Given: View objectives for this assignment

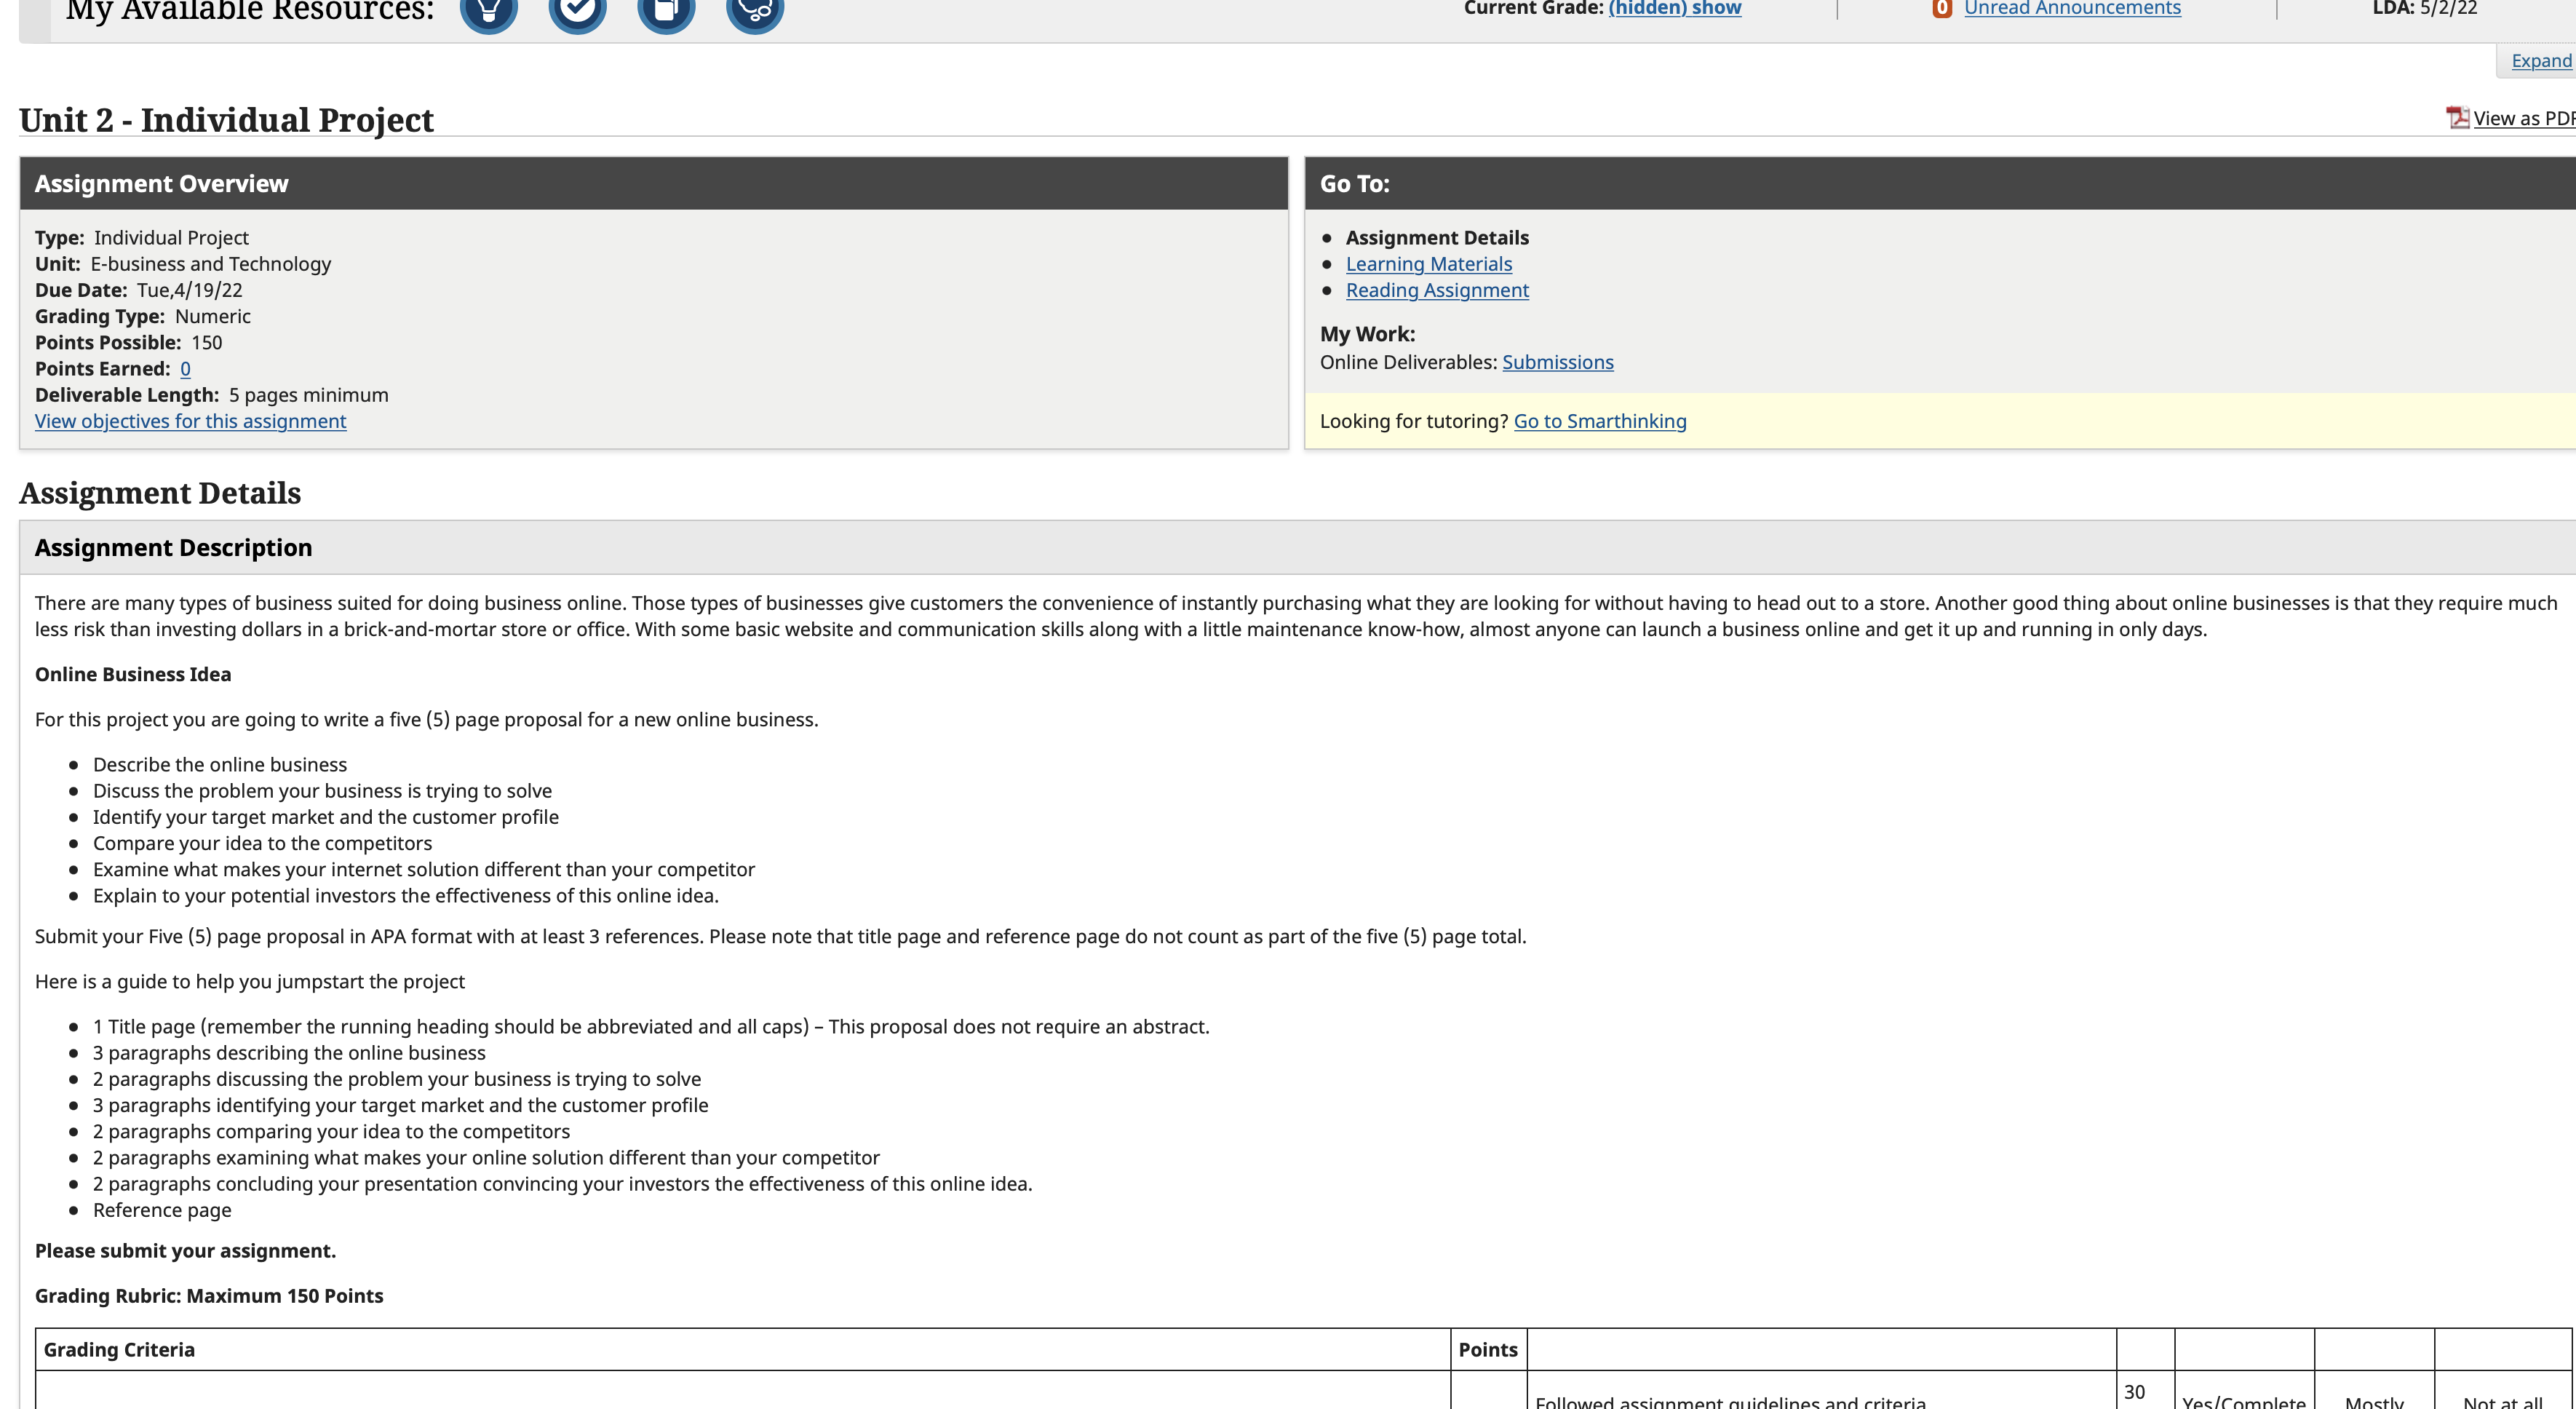Looking at the screenshot, I should tap(191, 421).
